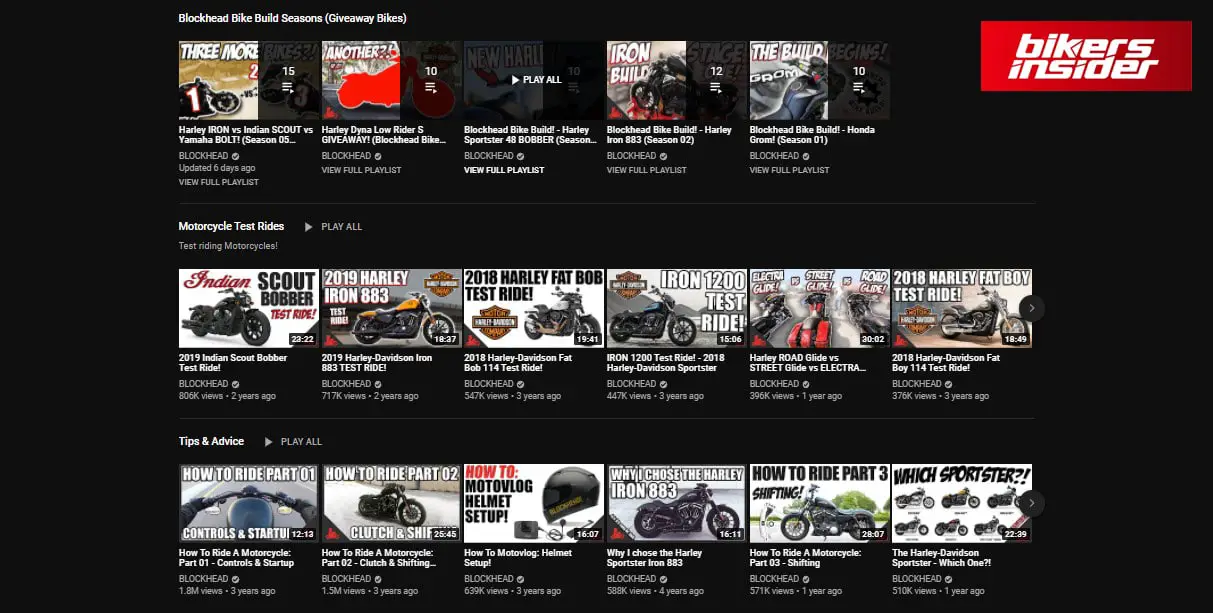The image size is (1213, 613).
Task: Click title 2018 Harley-Davidson Fat Boy 114 Test Ride!
Action: tap(946, 363)
